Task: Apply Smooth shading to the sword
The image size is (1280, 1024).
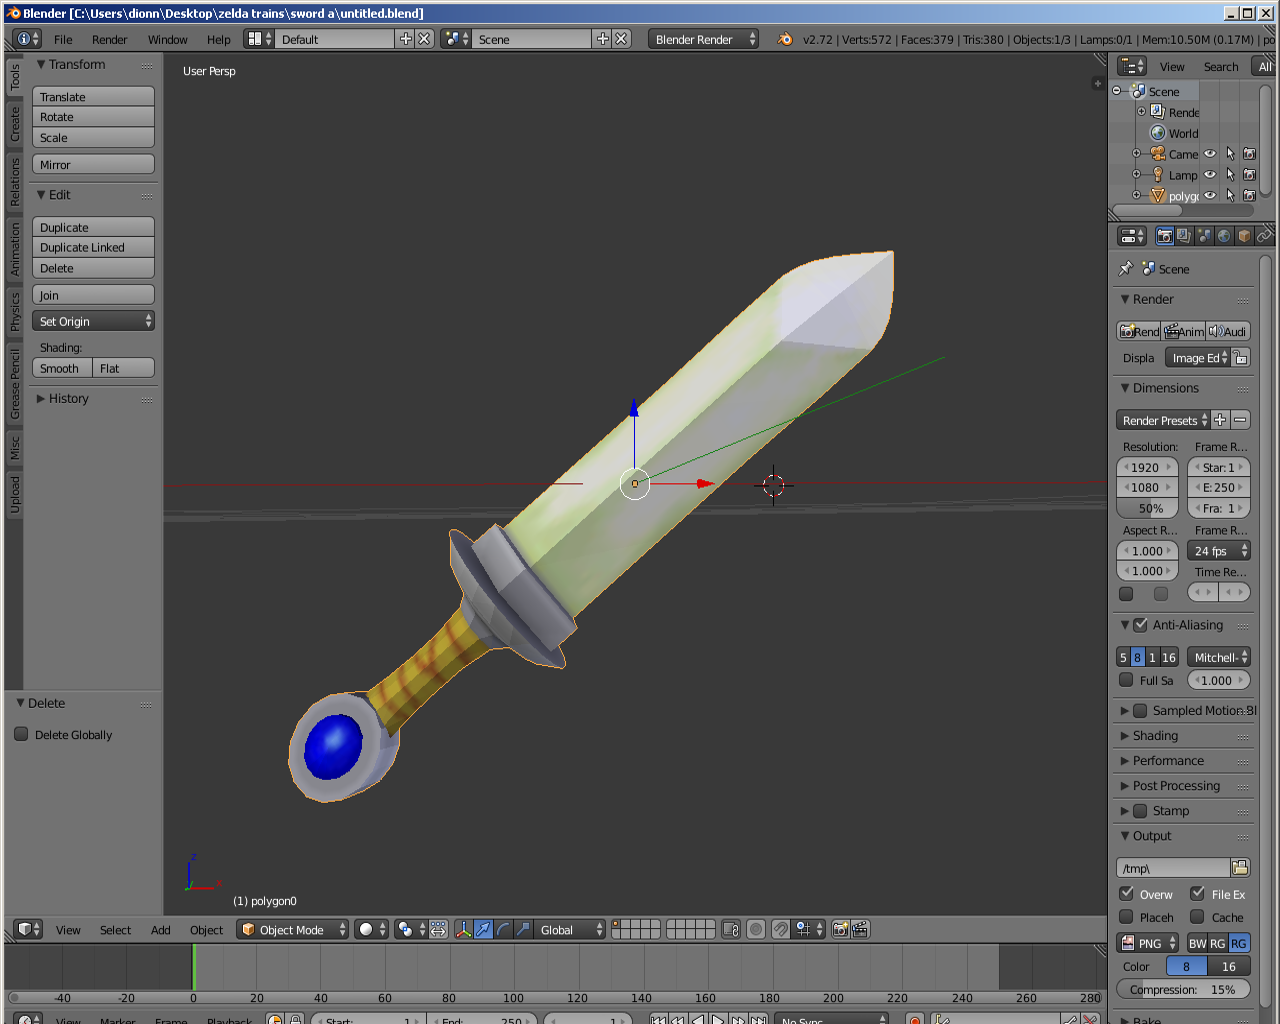Action: tap(61, 368)
